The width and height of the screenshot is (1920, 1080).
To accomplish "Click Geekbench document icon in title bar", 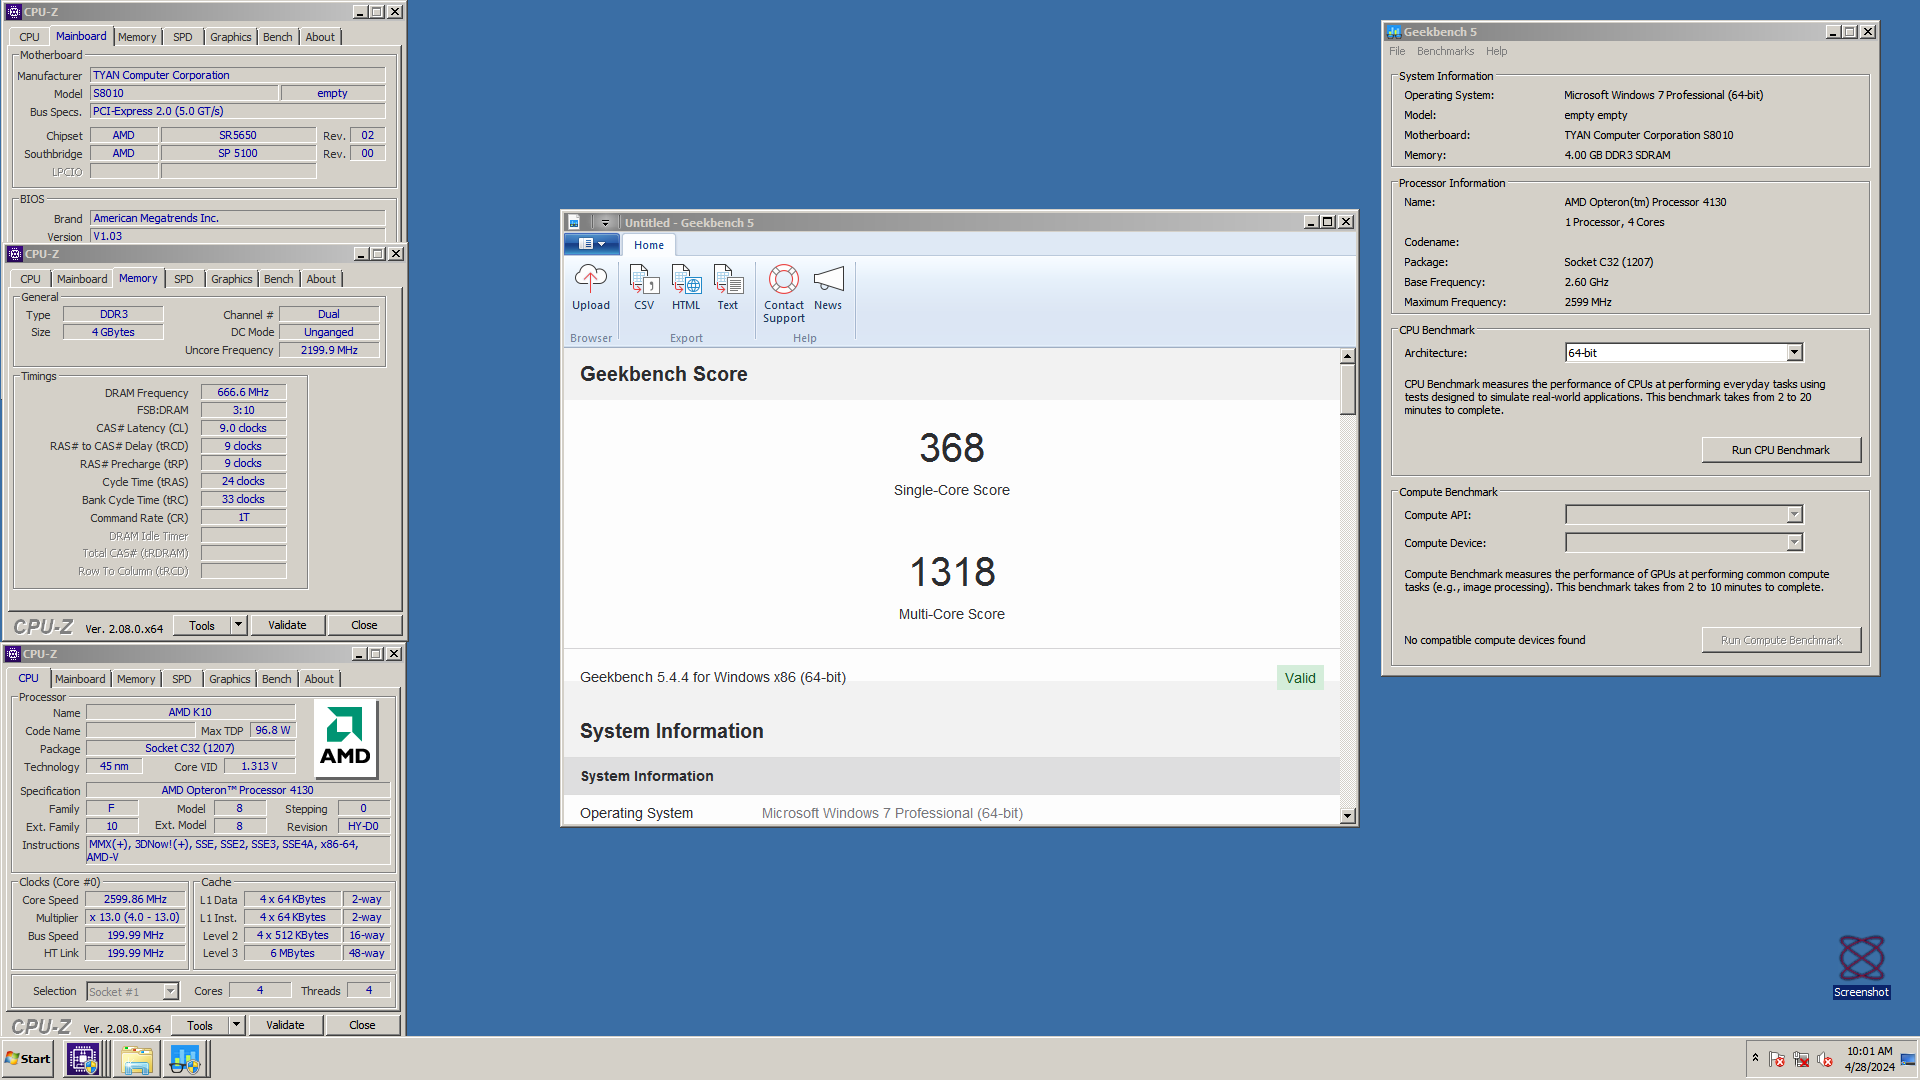I will (x=574, y=222).
